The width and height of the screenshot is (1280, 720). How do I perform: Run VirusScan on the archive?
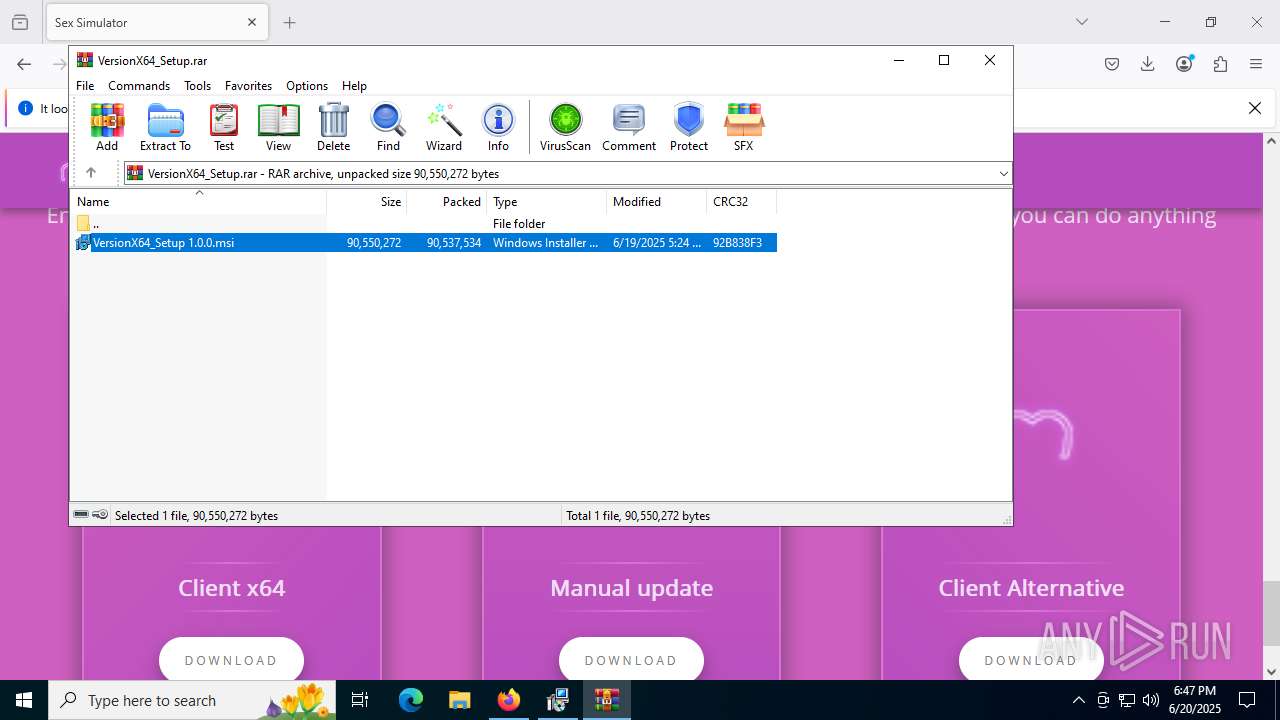[x=565, y=127]
